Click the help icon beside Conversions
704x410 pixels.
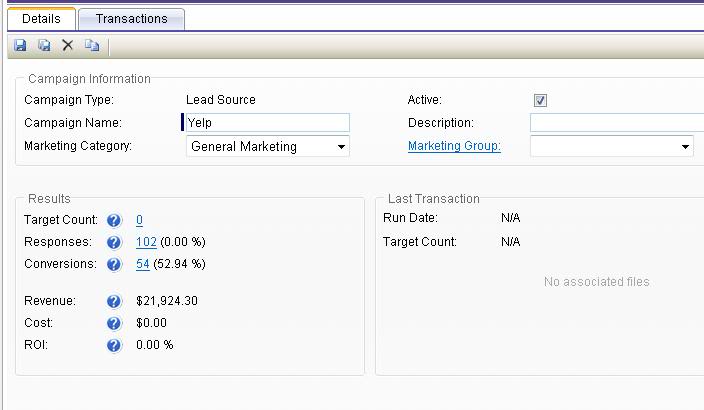[x=114, y=264]
